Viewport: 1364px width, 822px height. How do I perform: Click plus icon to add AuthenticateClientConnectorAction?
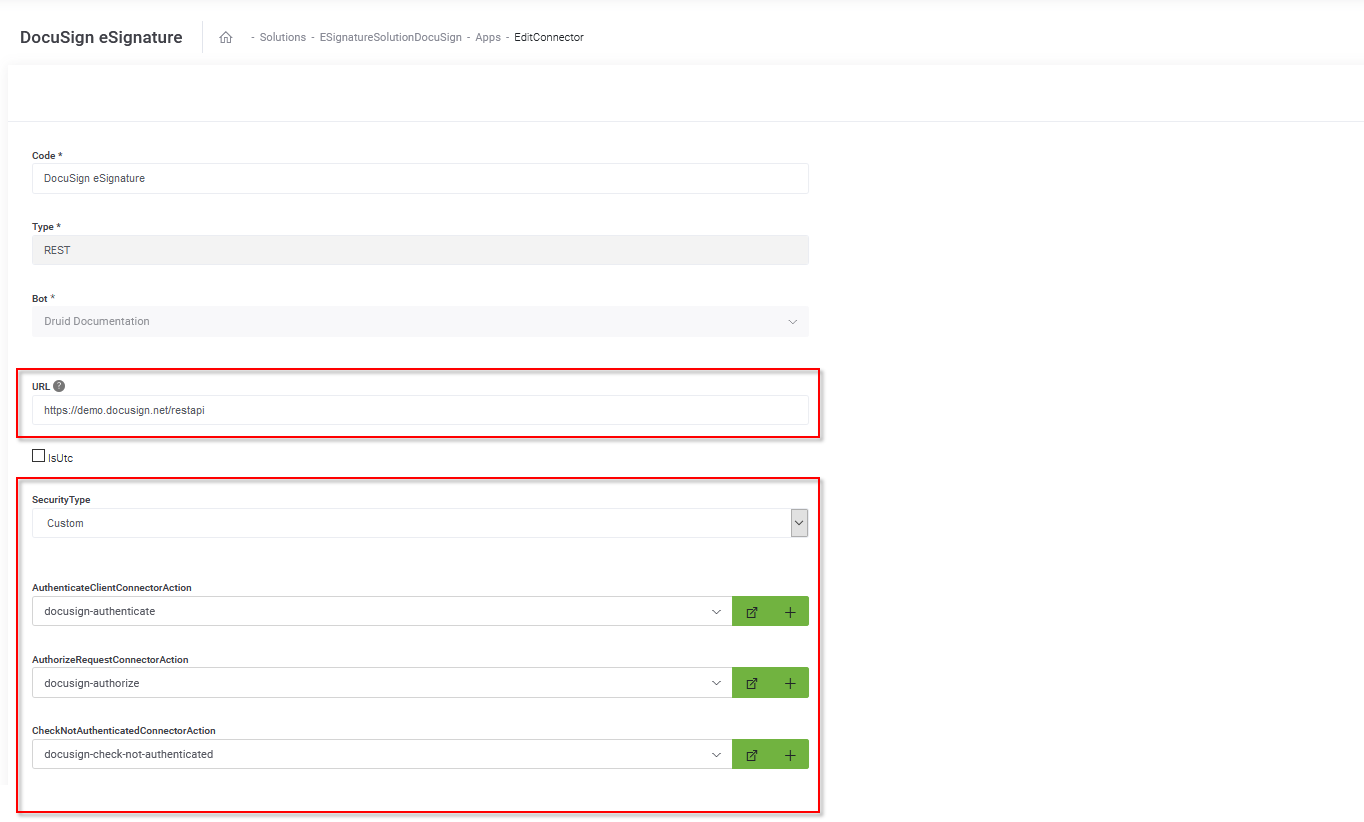click(789, 611)
